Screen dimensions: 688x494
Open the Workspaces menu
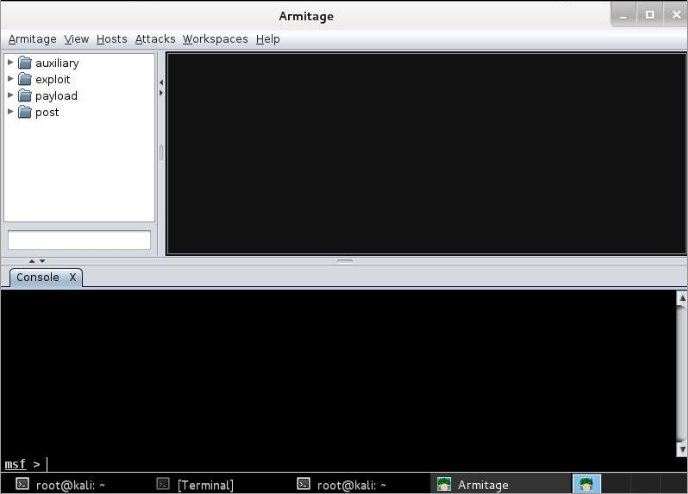pos(215,39)
